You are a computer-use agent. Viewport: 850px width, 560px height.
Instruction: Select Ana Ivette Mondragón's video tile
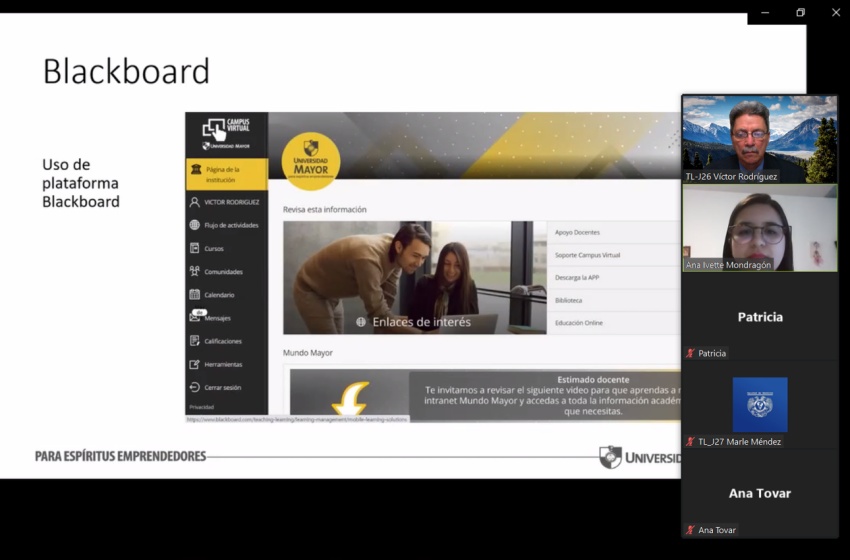click(759, 228)
